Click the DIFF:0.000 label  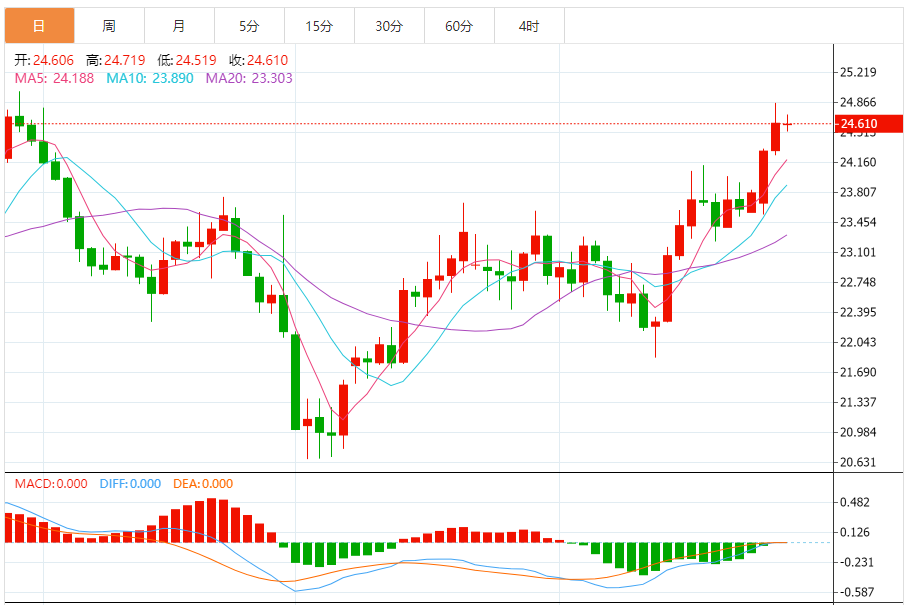130,483
